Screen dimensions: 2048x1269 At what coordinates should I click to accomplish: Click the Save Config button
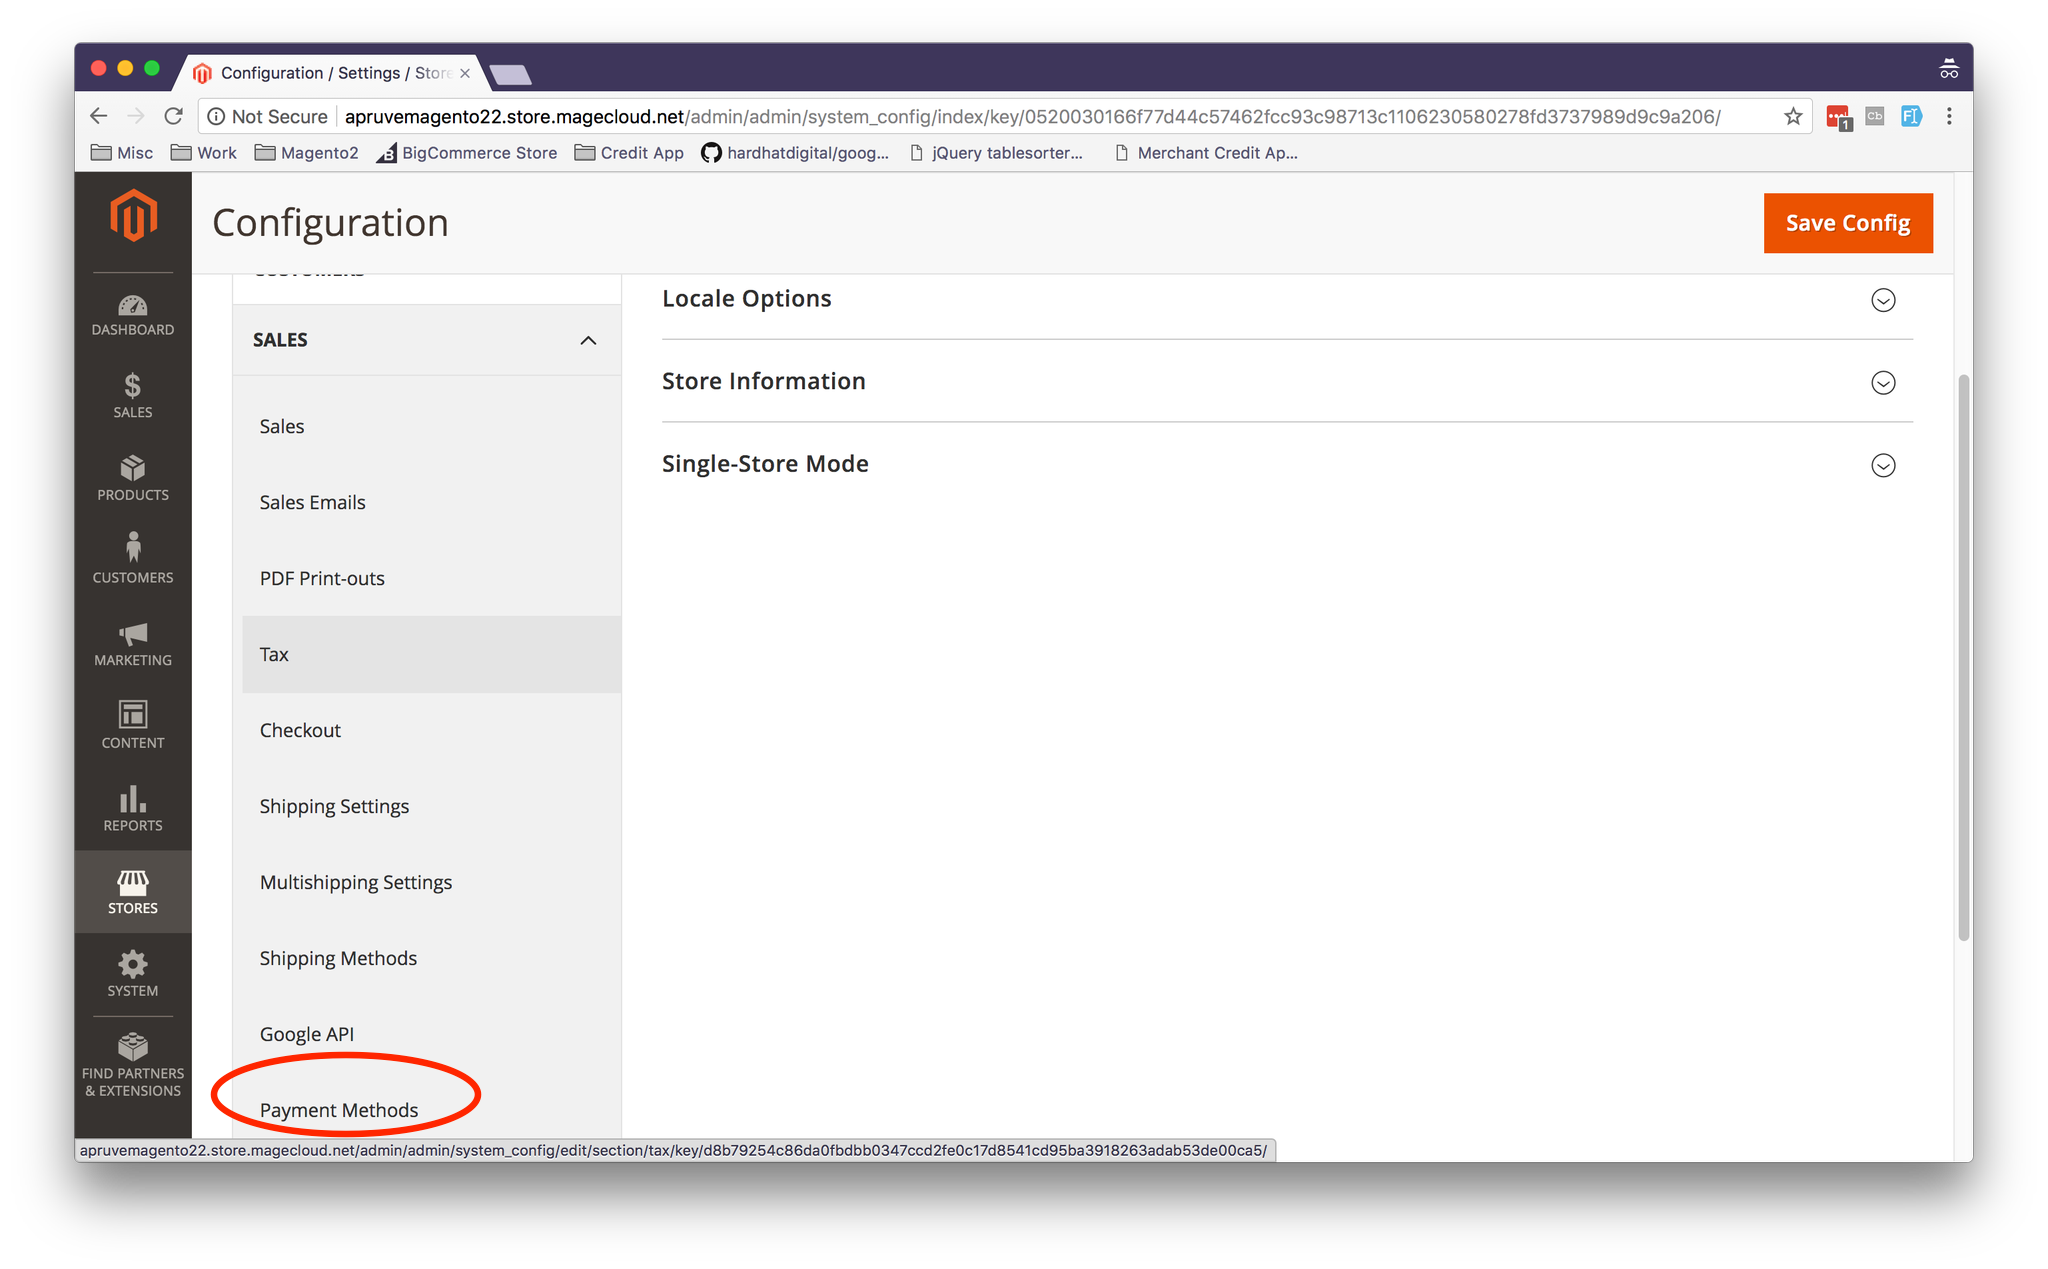[1847, 223]
